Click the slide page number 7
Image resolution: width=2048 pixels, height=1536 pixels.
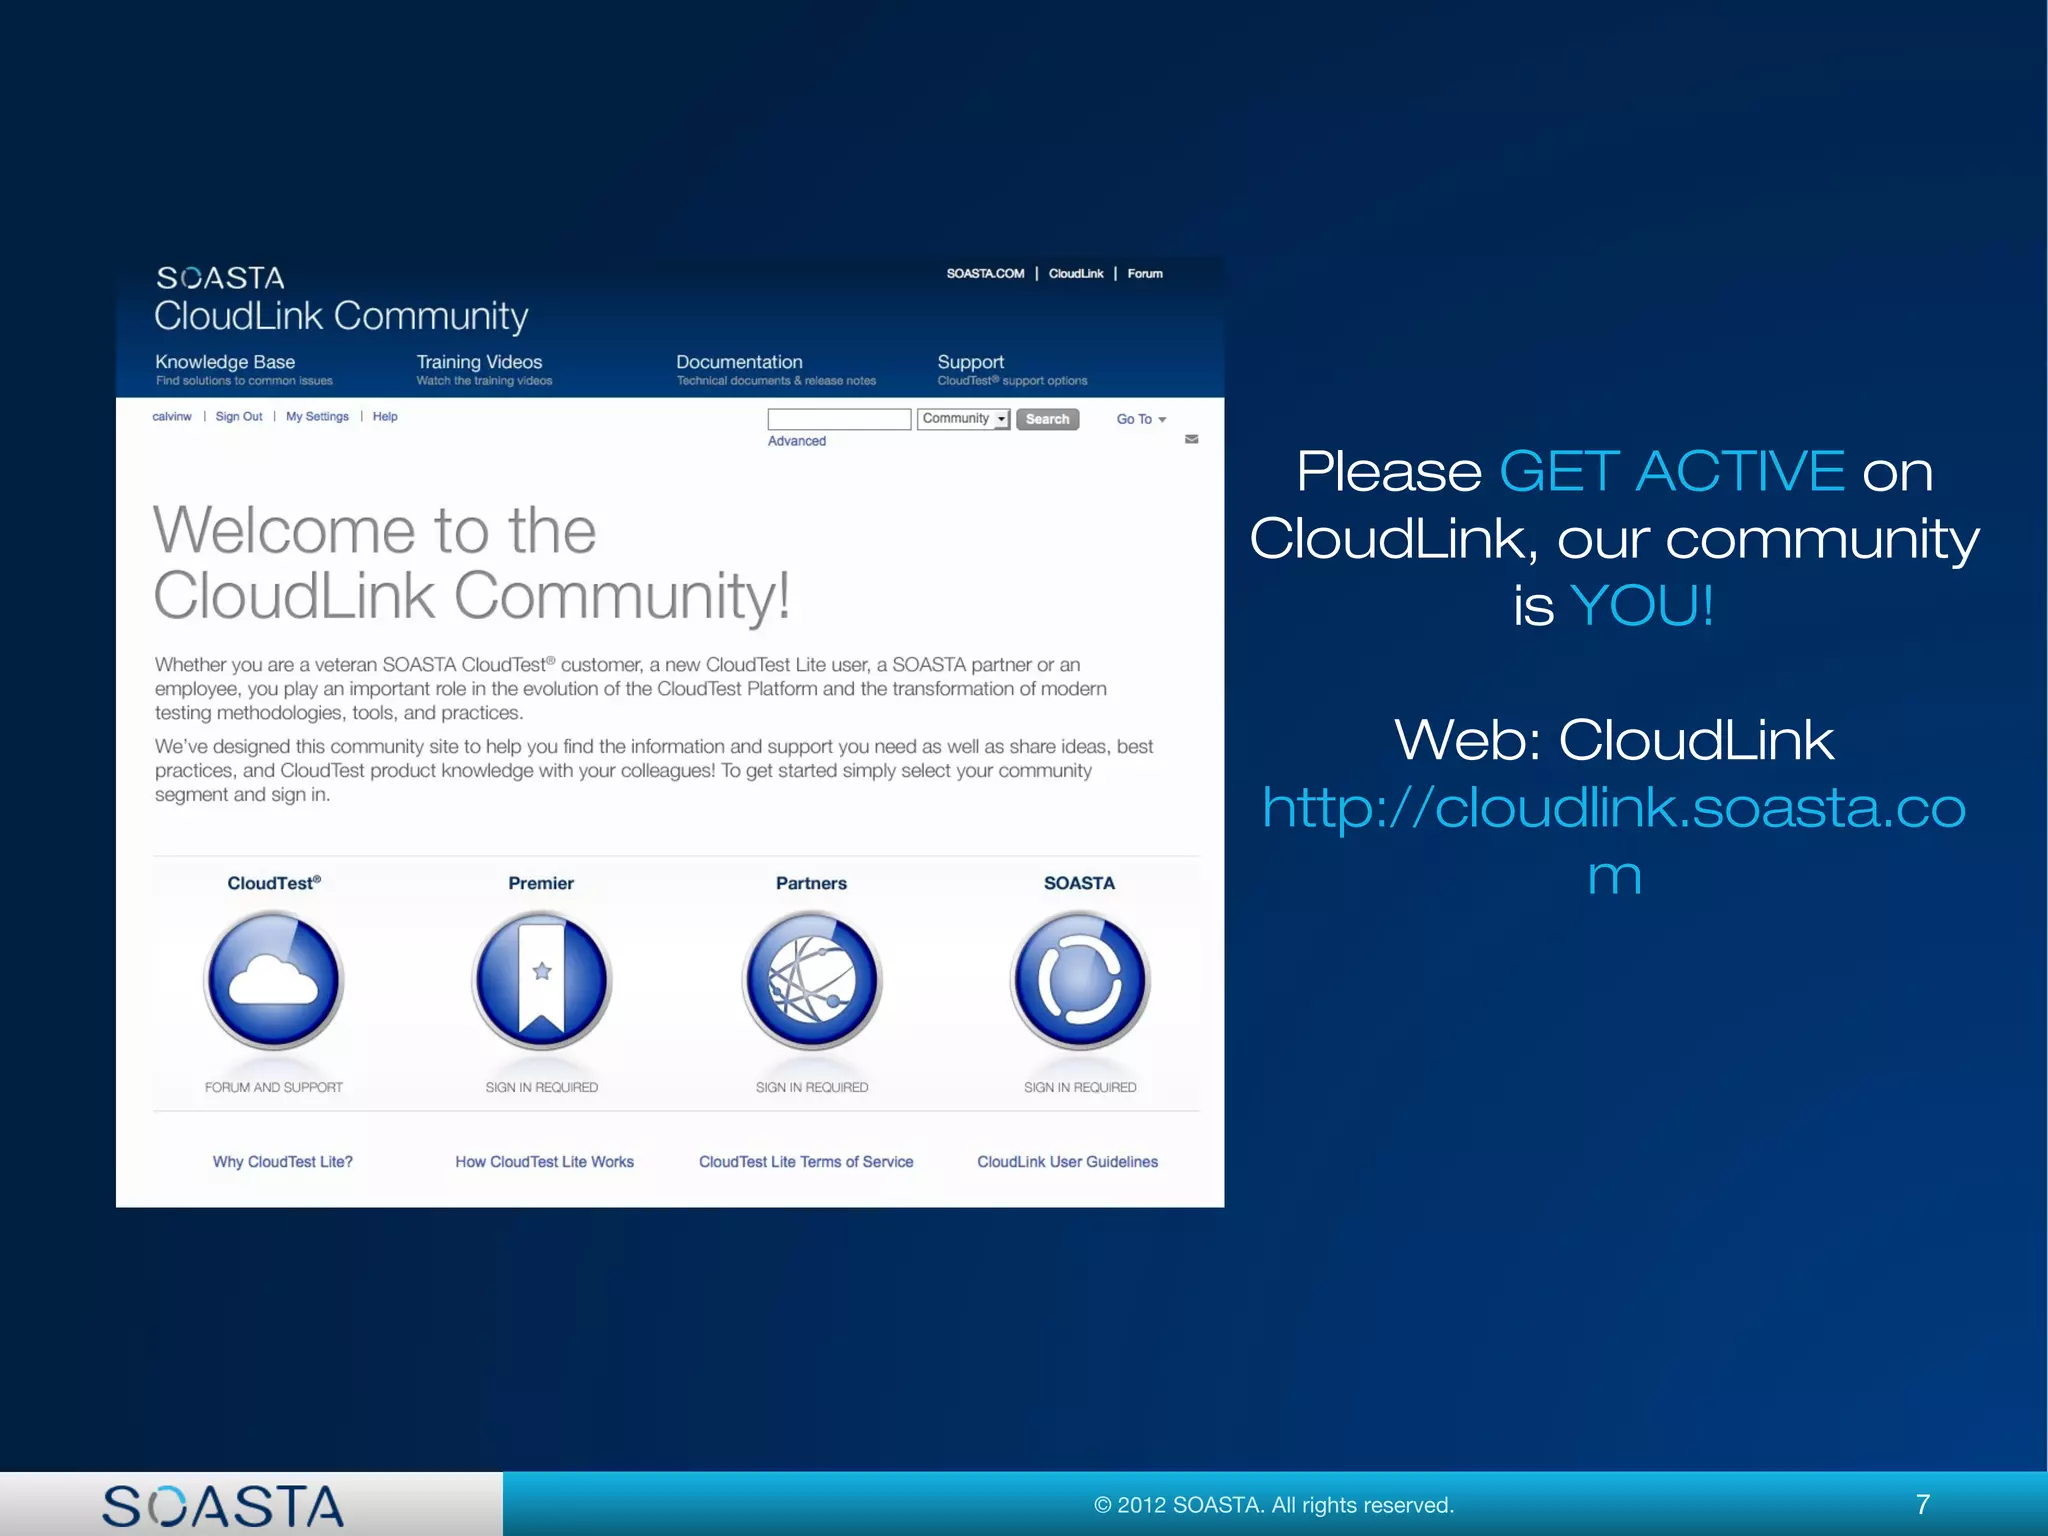pos(1922,1504)
